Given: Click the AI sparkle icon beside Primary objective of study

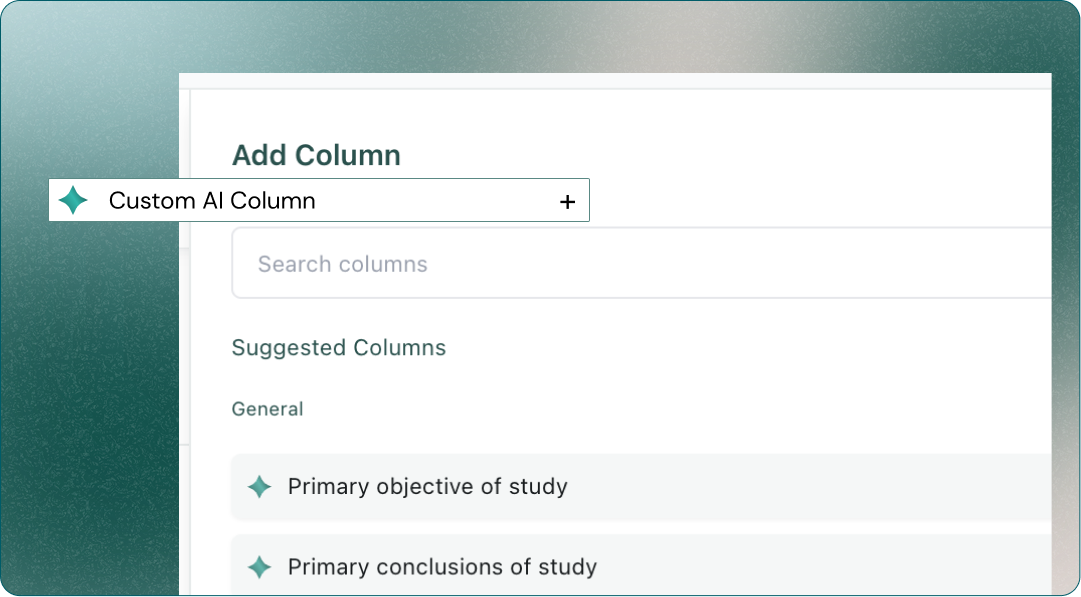Looking at the screenshot, I should click(x=259, y=487).
